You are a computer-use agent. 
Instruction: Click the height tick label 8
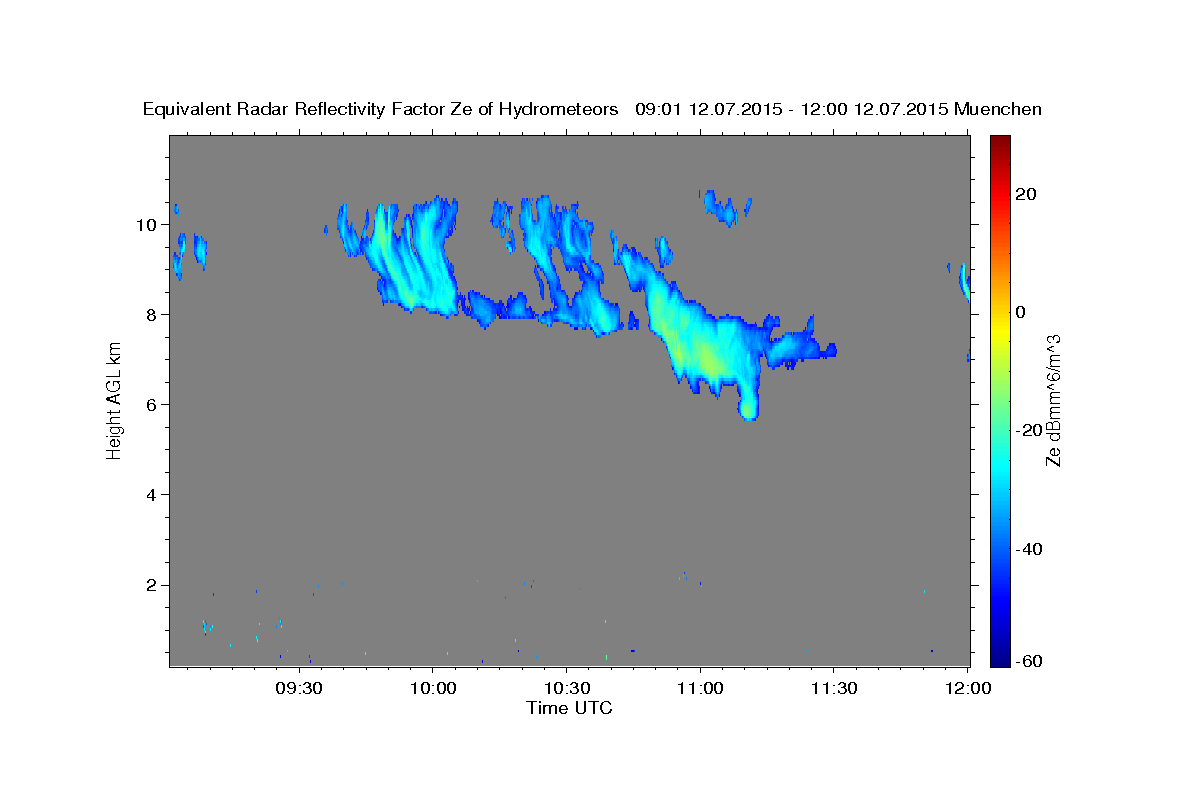152,315
